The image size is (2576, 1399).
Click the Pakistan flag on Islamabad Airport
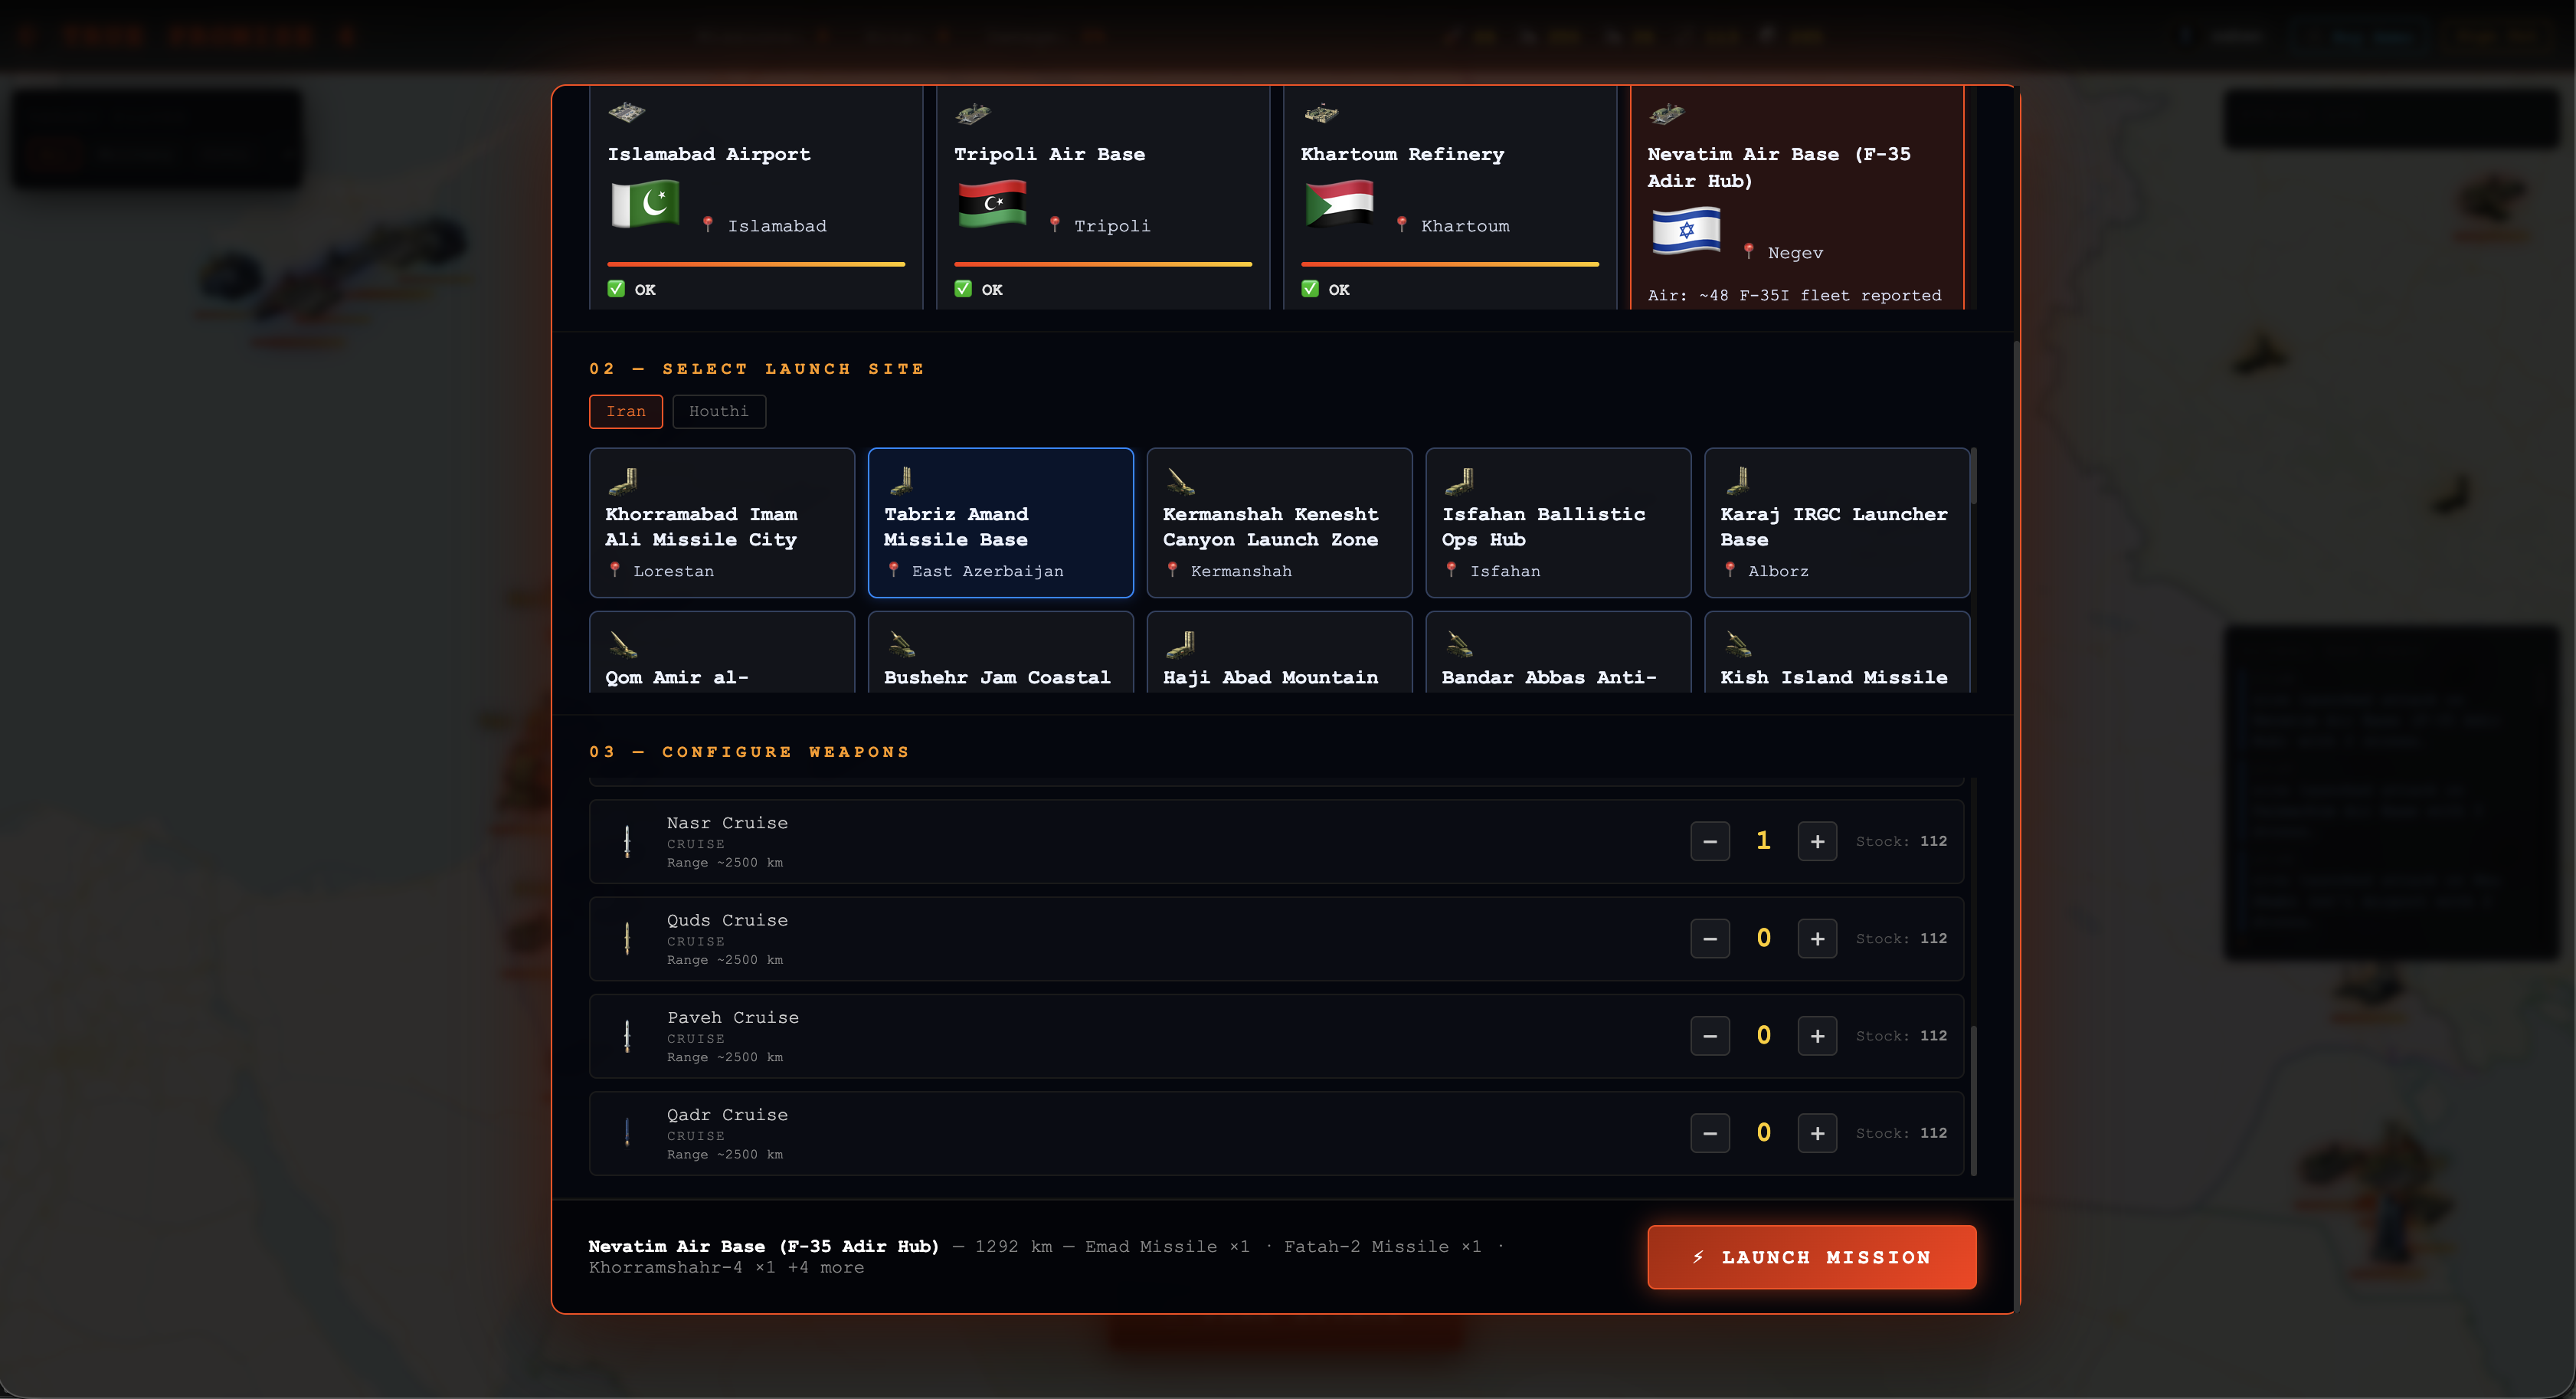[x=645, y=203]
